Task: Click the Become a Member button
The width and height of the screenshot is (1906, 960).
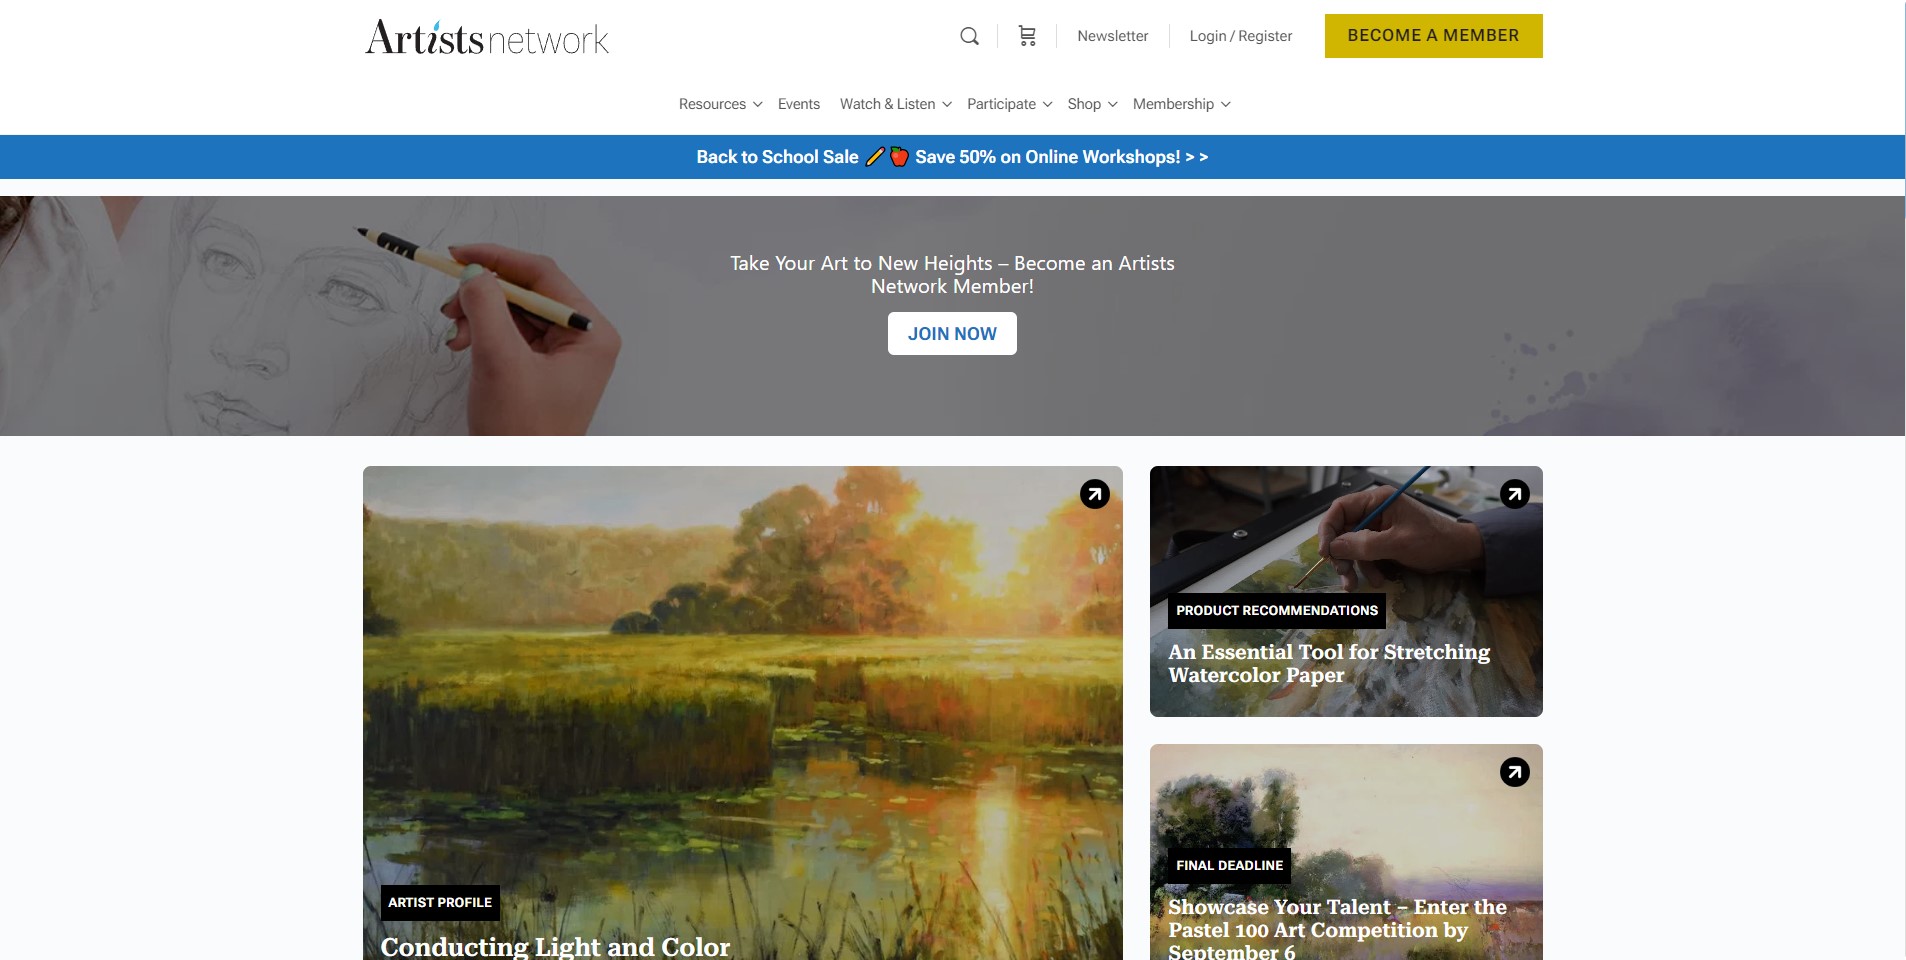Action: [x=1433, y=36]
